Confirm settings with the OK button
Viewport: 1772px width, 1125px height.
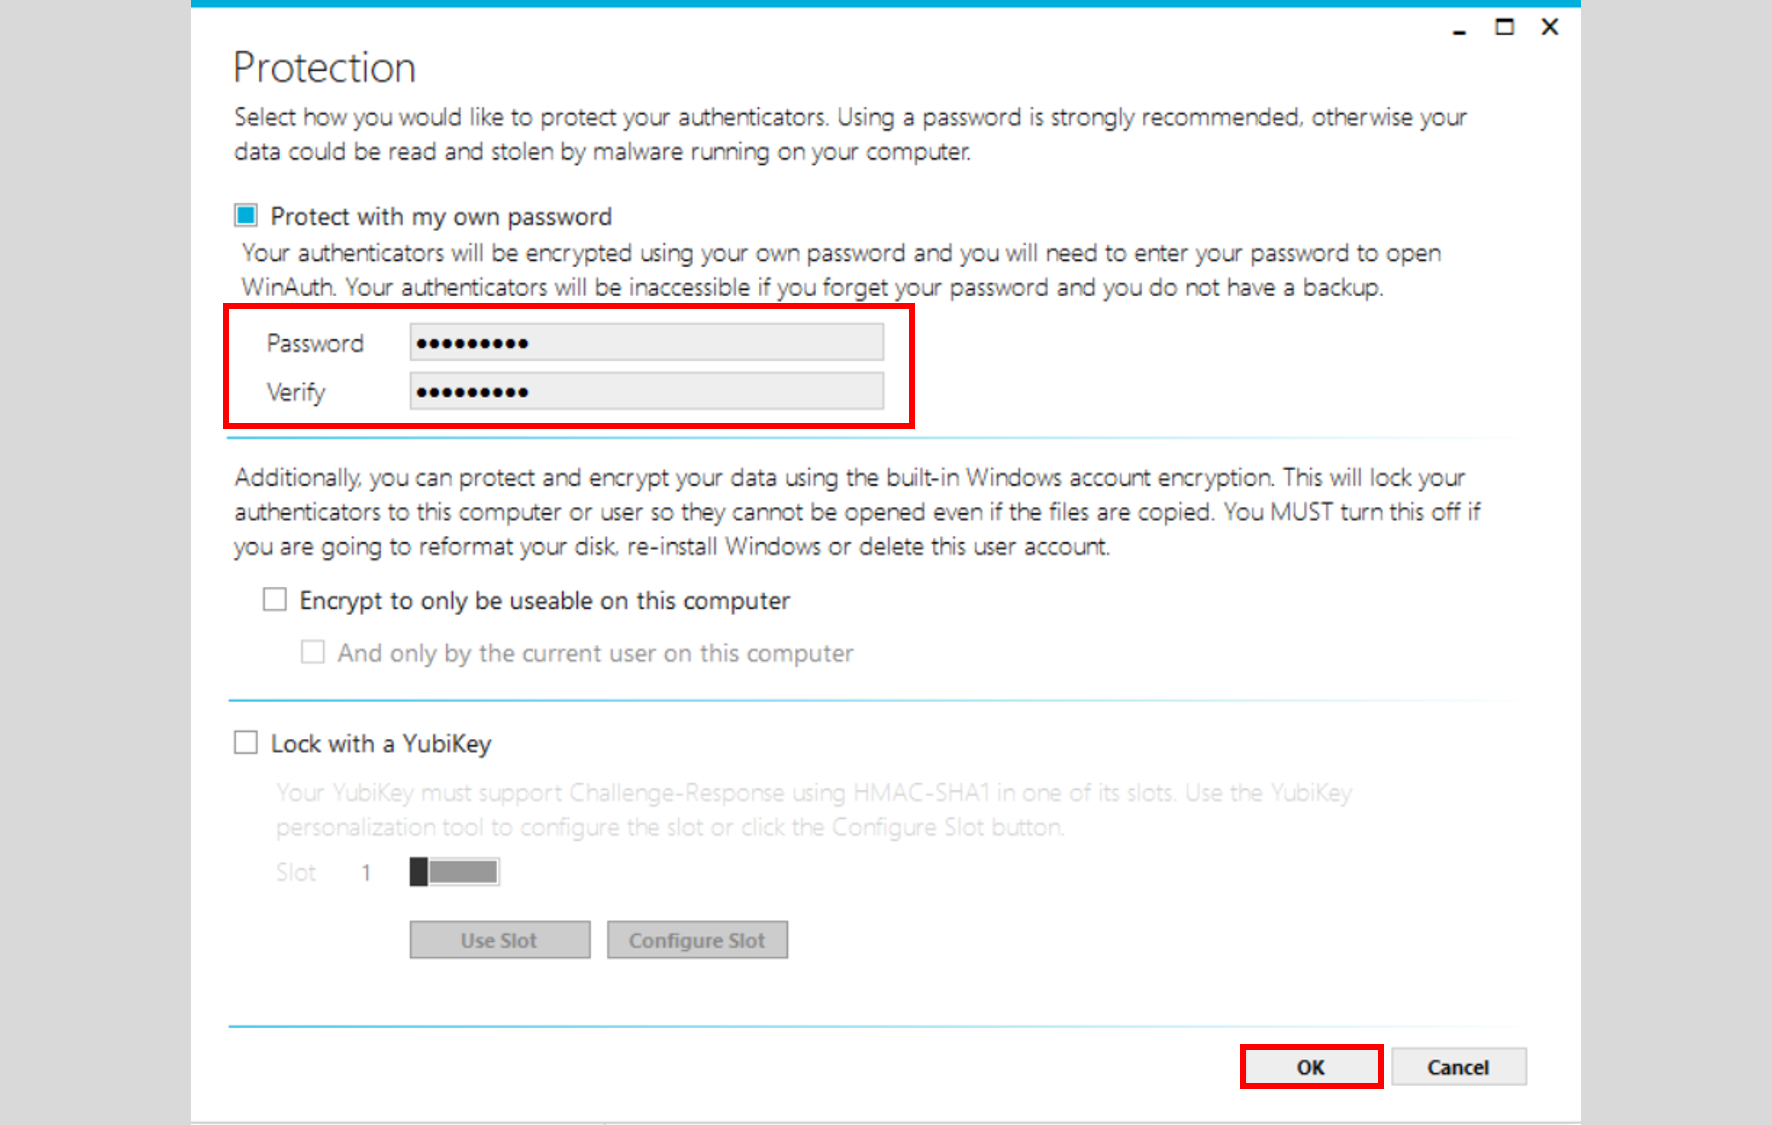(1311, 1067)
